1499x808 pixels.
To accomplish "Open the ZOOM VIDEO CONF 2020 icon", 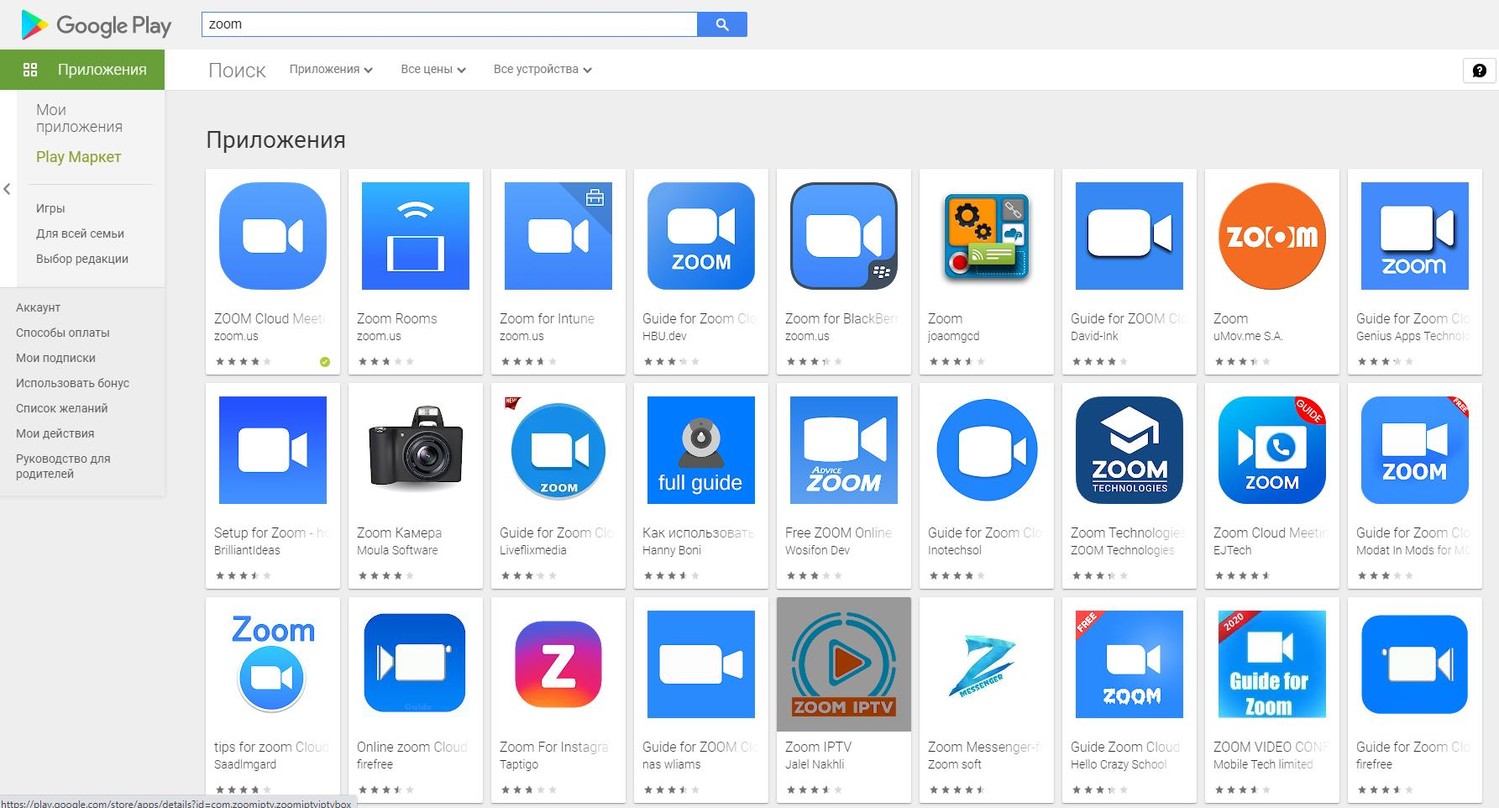I will 1272,664.
